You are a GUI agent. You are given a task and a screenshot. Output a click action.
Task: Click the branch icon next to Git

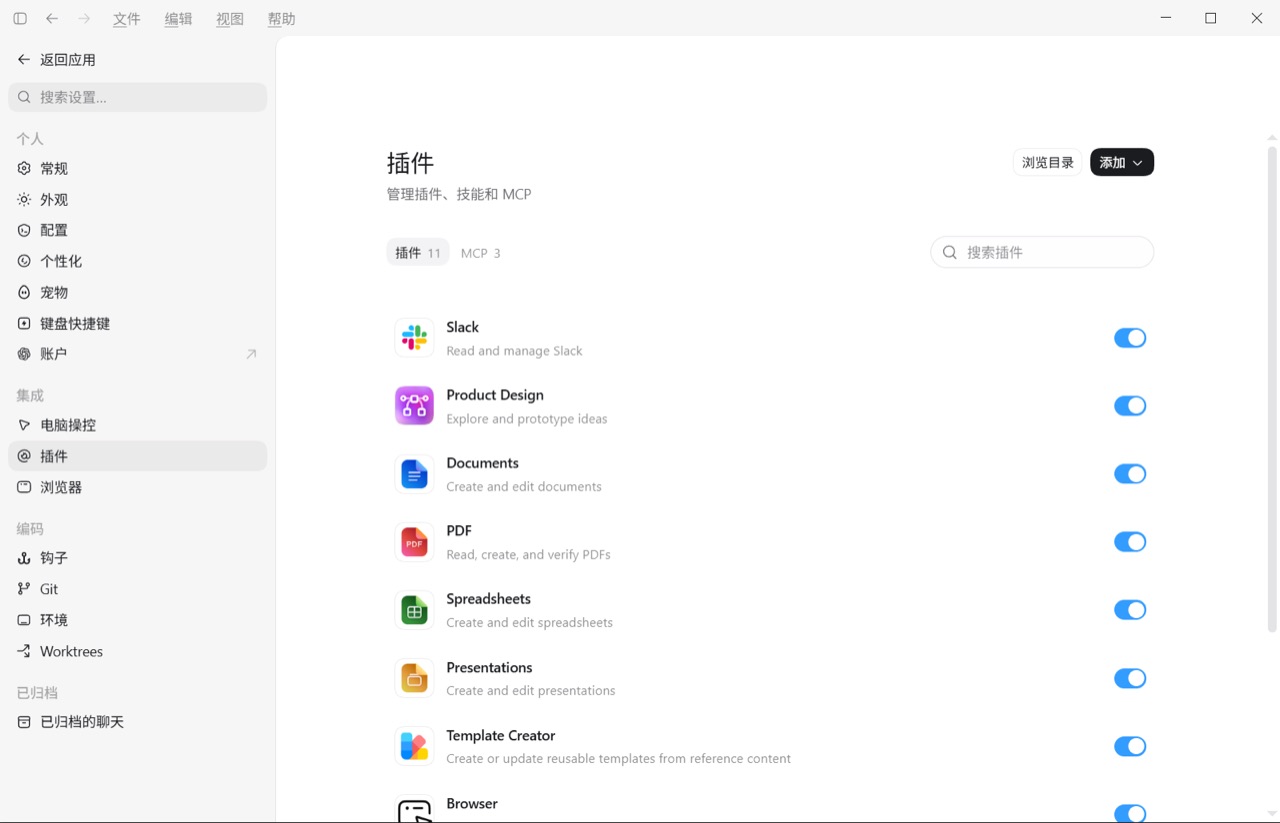coord(24,589)
